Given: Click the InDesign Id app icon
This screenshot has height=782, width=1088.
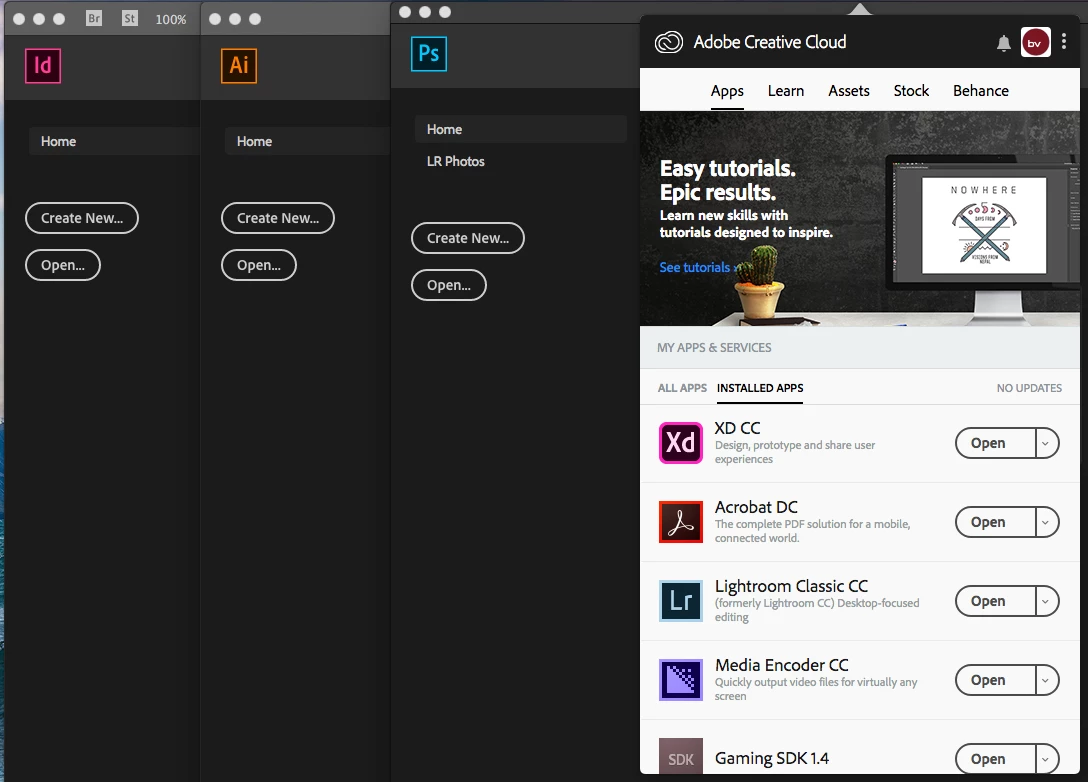Looking at the screenshot, I should pyautogui.click(x=43, y=66).
